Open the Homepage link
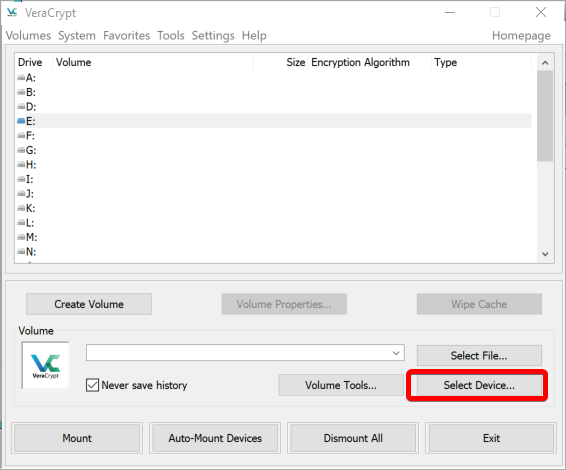Image resolution: width=566 pixels, height=470 pixels. click(521, 36)
